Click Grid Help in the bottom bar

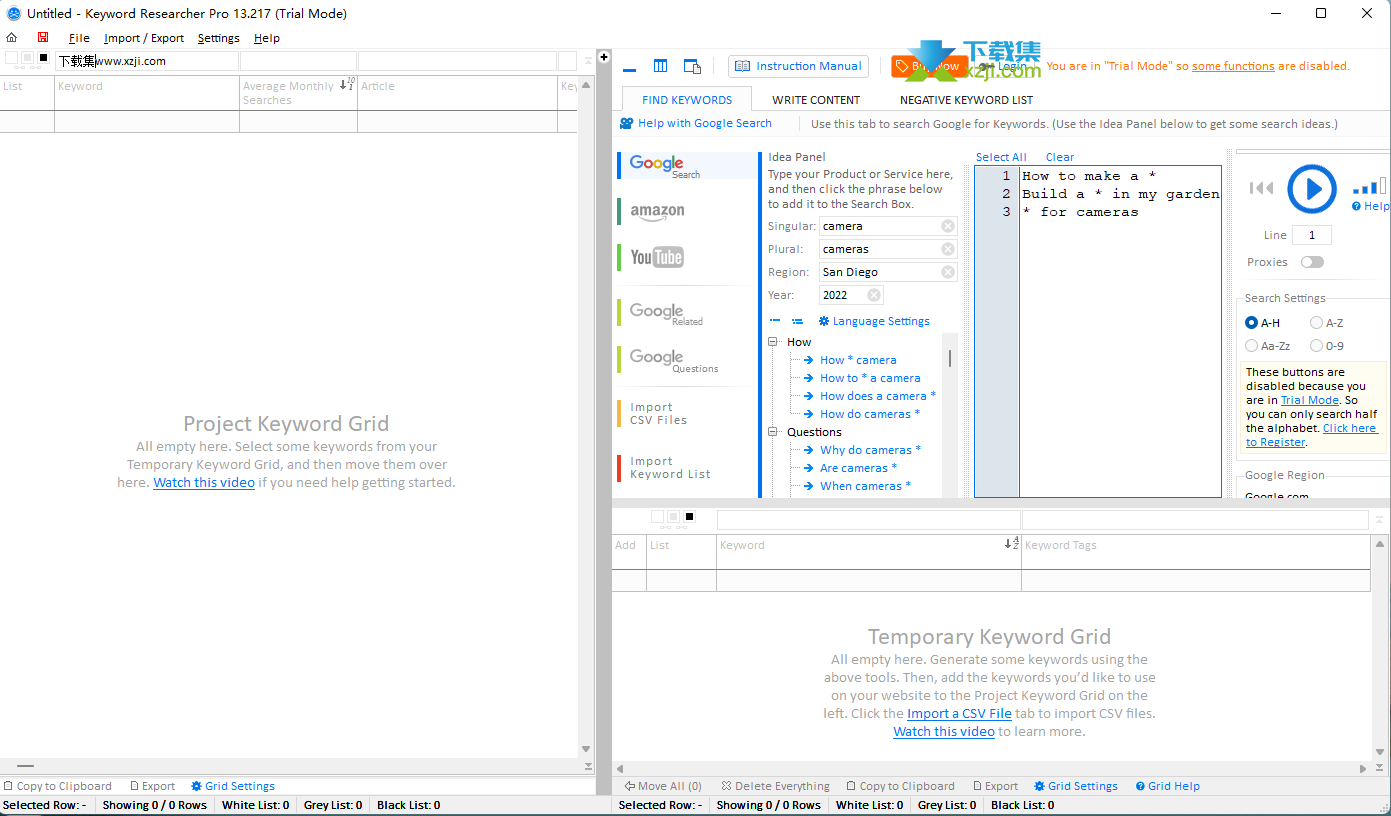(x=1167, y=786)
